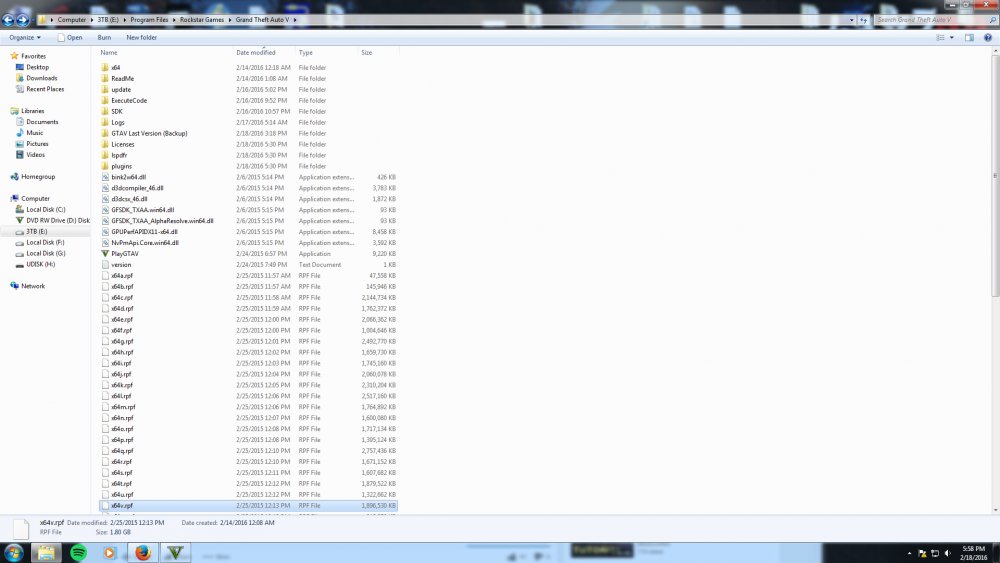Select the DVD RW Drive (D:) entry
The height and width of the screenshot is (563, 1000).
click(57, 220)
